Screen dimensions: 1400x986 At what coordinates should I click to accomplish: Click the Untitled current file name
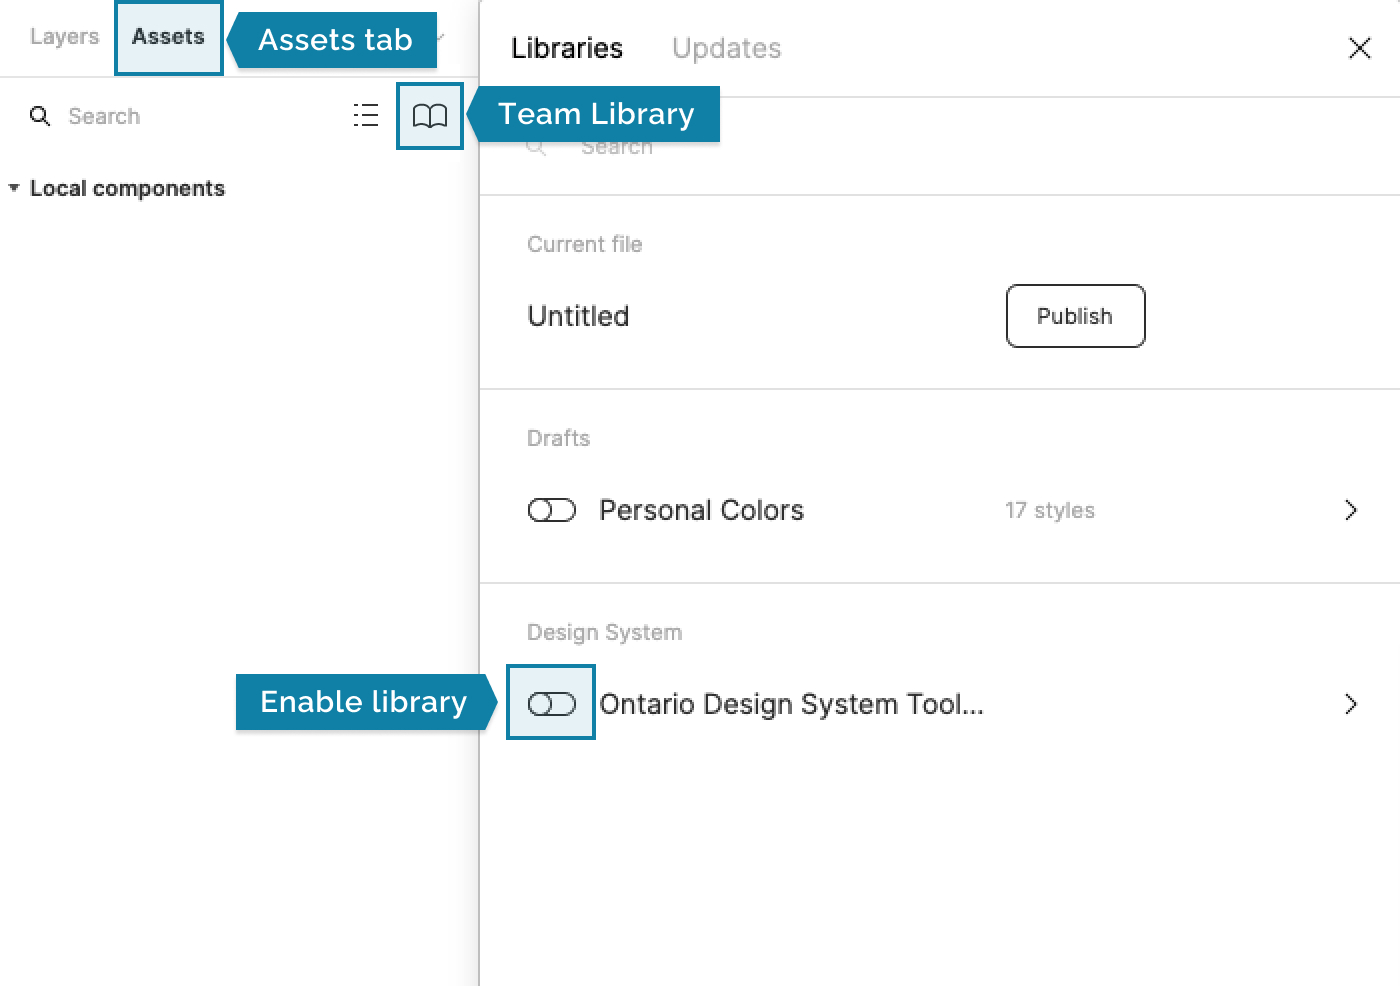pyautogui.click(x=578, y=316)
